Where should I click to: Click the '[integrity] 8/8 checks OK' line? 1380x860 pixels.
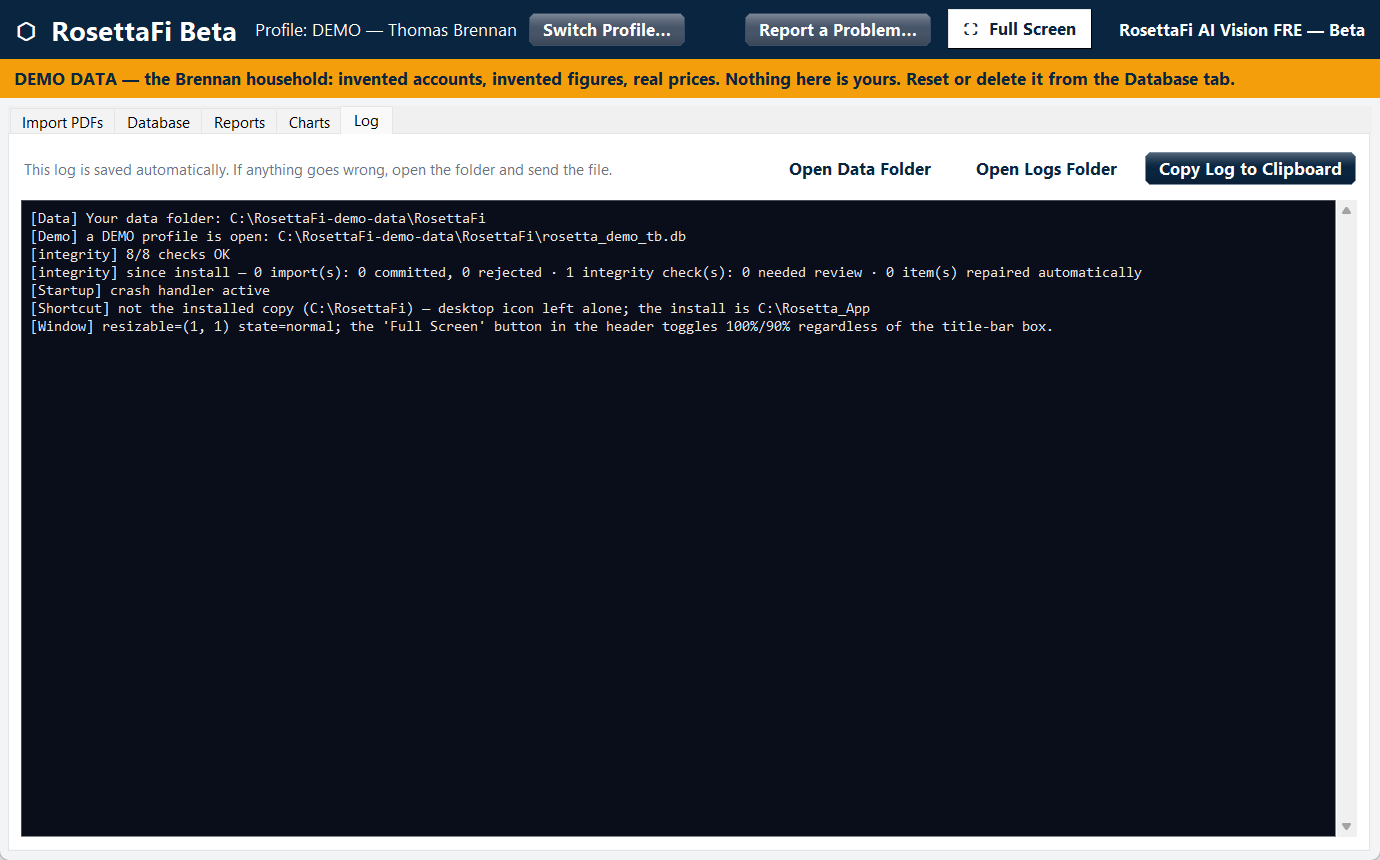[130, 254]
